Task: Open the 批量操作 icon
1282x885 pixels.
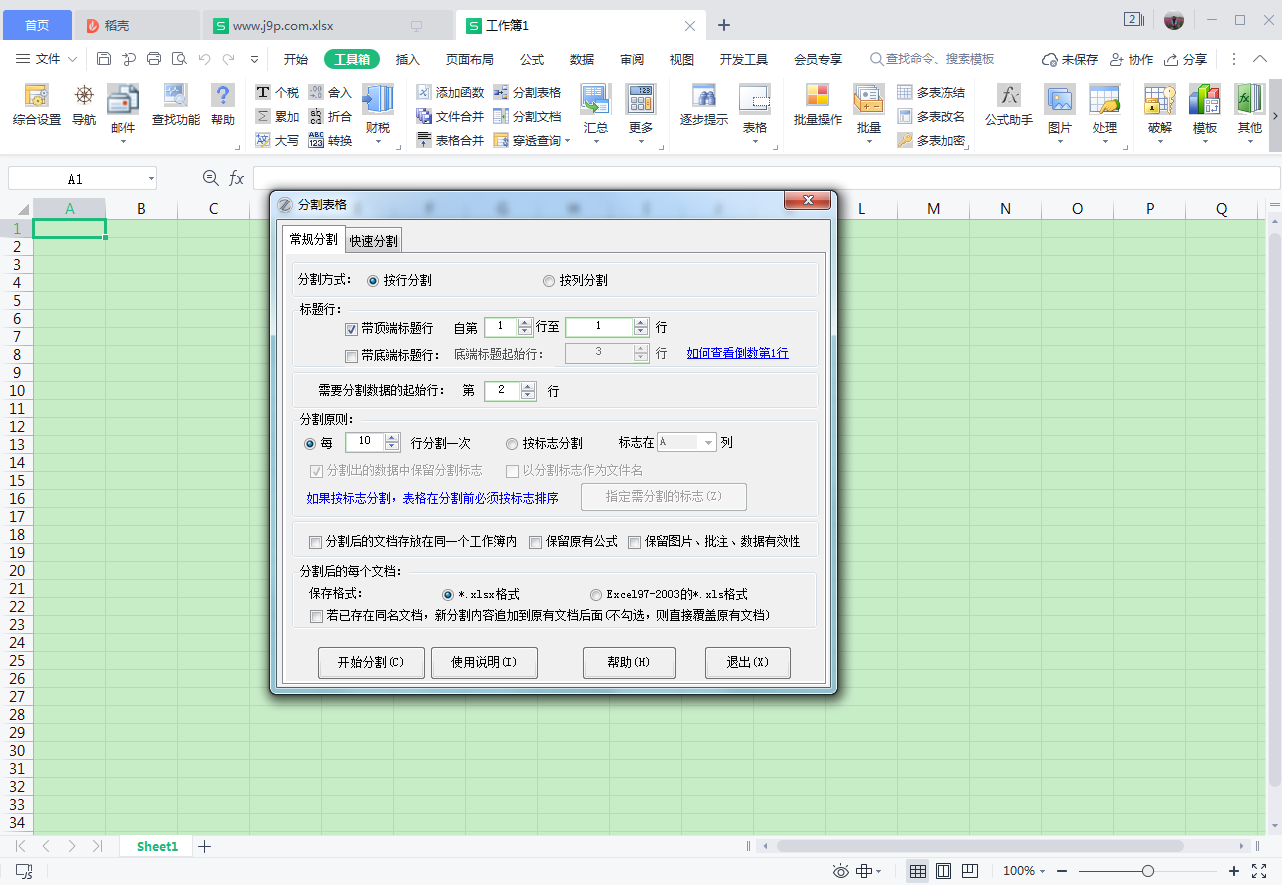Action: pyautogui.click(x=817, y=107)
